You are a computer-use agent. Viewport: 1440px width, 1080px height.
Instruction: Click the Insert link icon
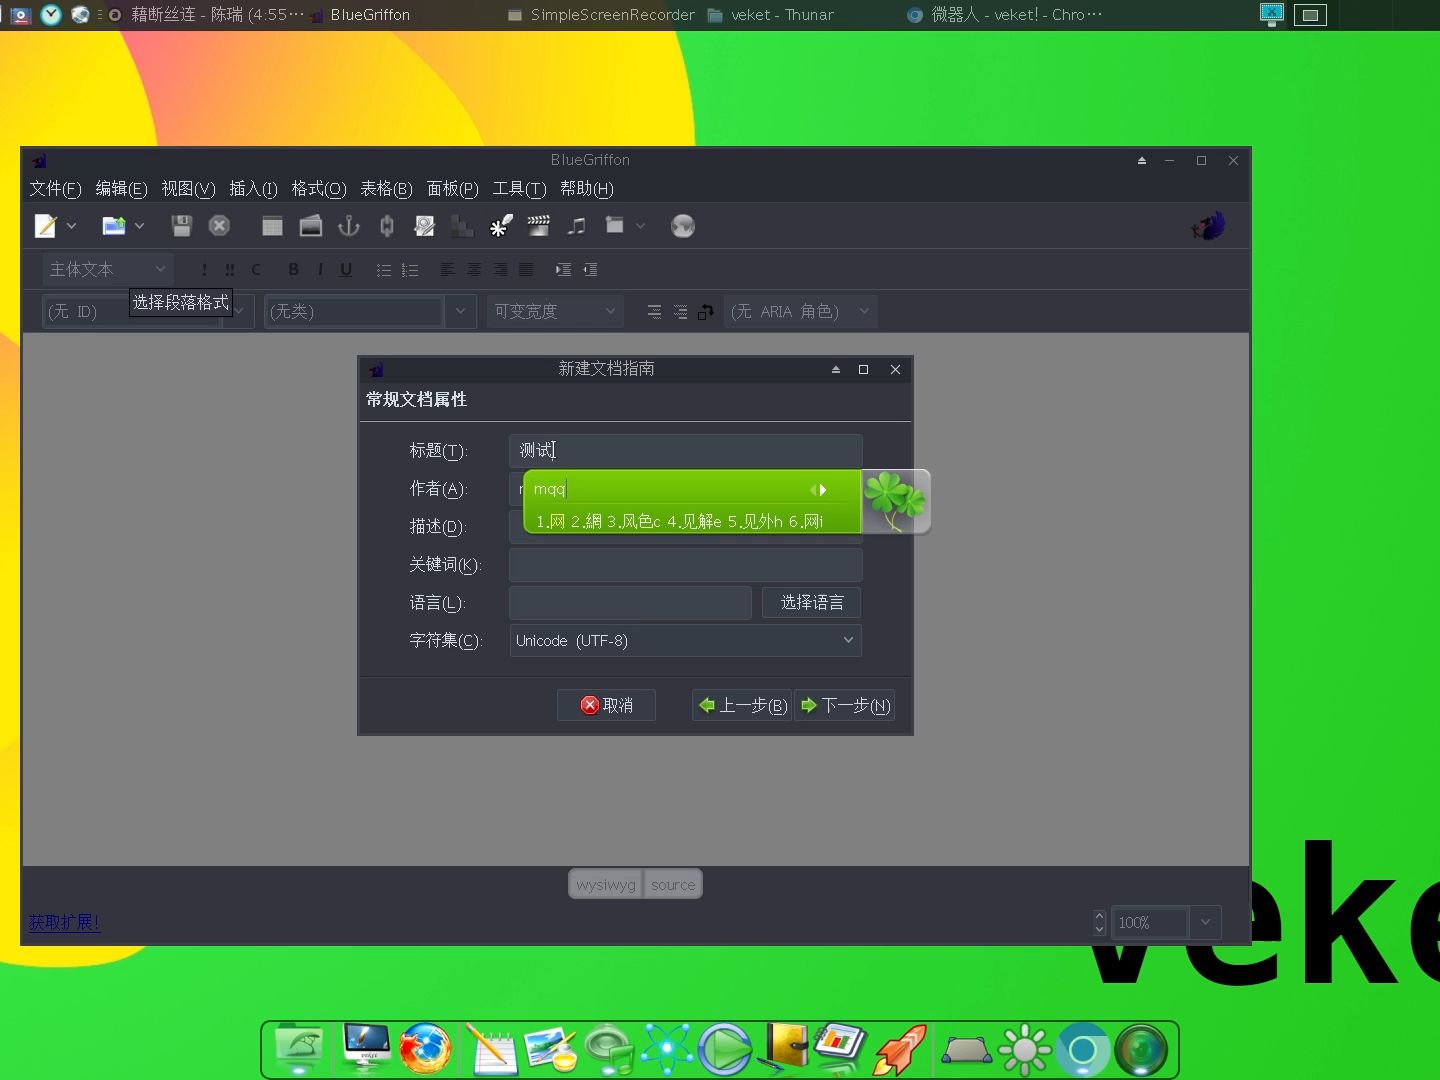[386, 225]
